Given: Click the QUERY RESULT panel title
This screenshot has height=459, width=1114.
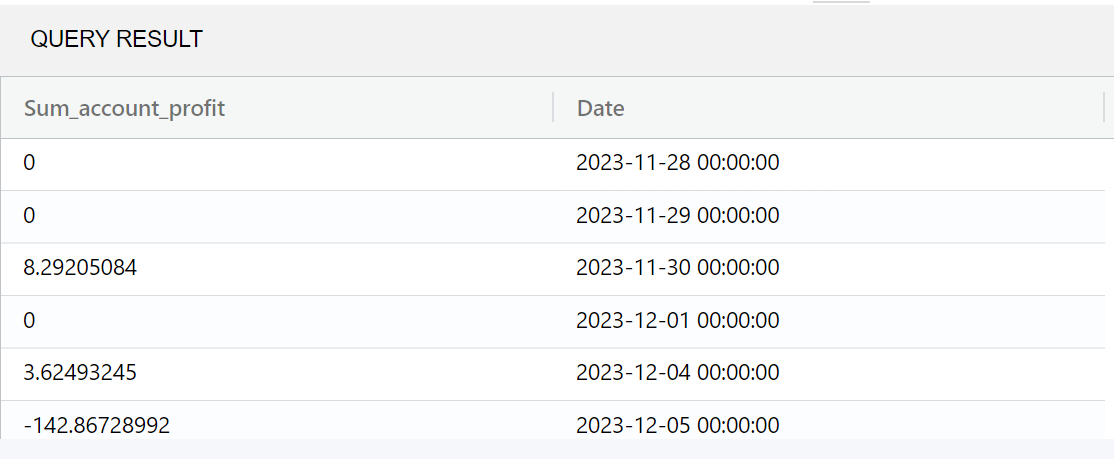Looking at the screenshot, I should tap(117, 40).
